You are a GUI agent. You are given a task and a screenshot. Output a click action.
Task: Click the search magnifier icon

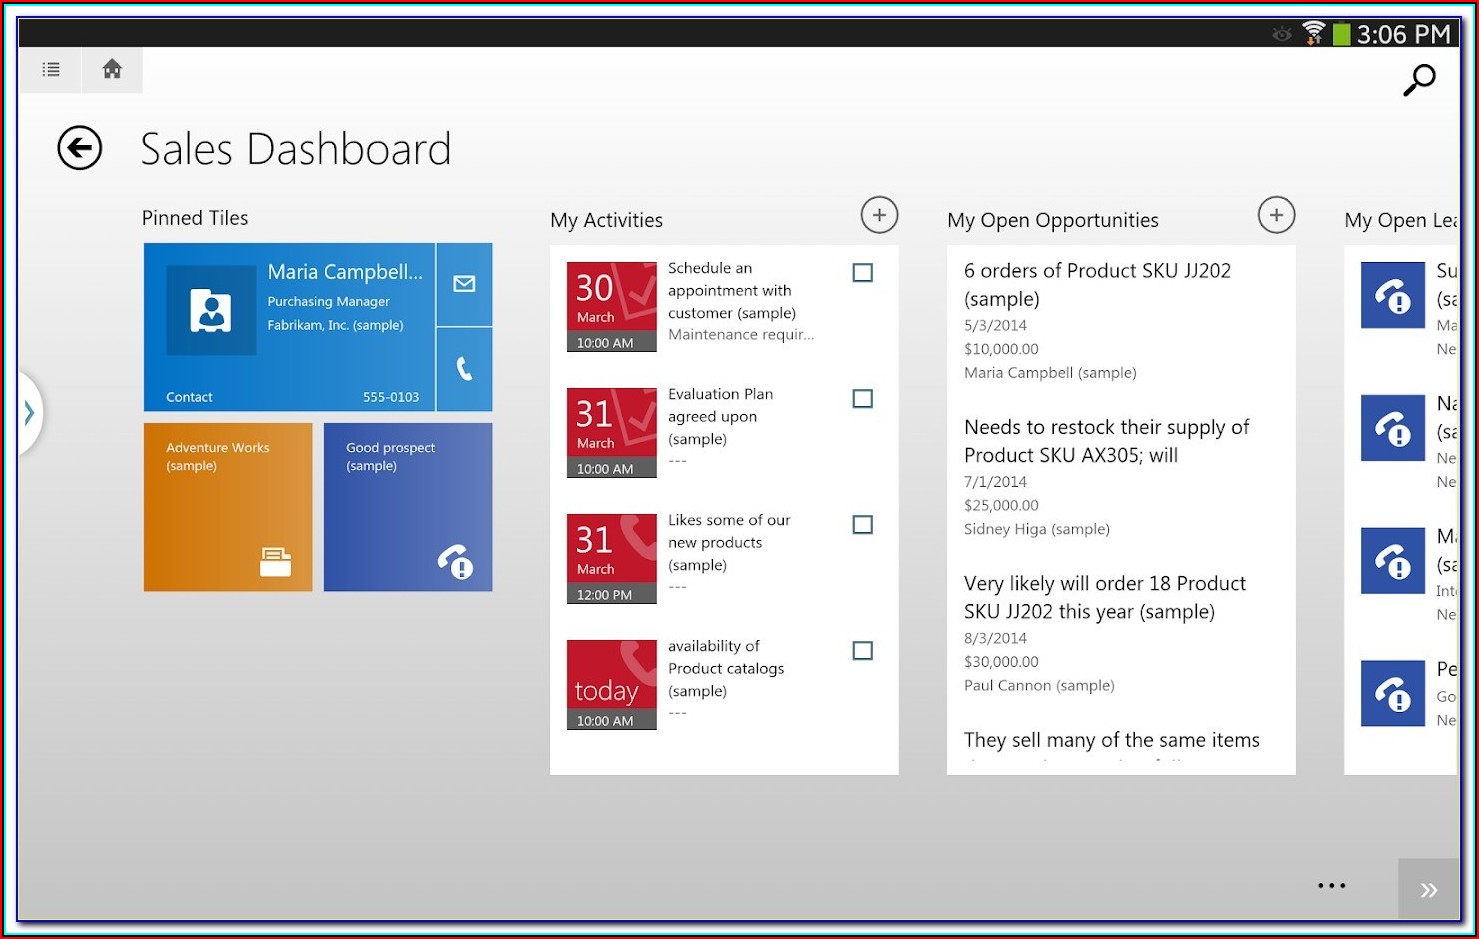tap(1418, 80)
